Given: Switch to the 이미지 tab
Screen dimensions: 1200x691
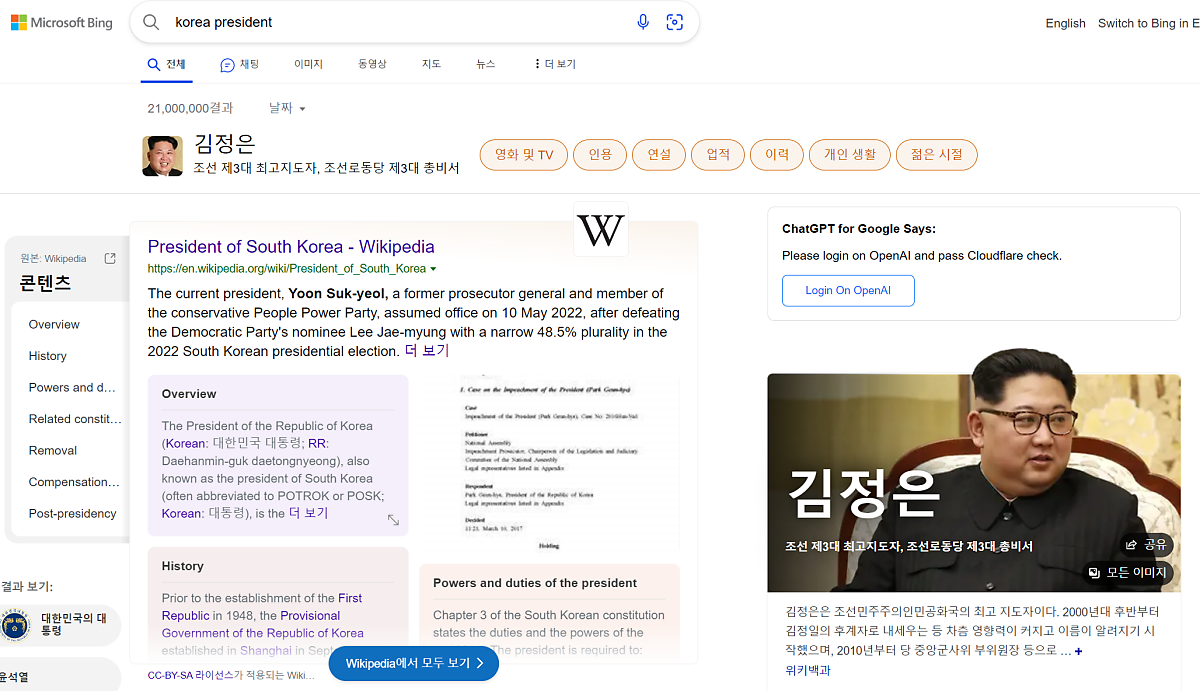Looking at the screenshot, I should click(x=308, y=64).
